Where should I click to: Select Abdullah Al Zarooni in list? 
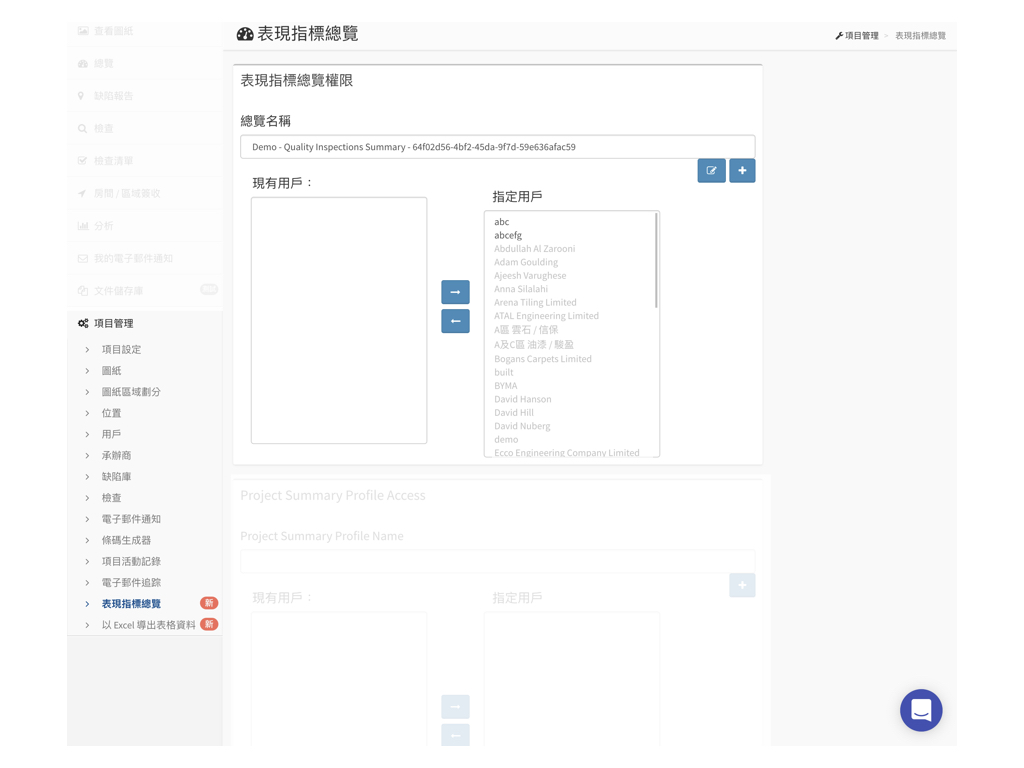535,249
